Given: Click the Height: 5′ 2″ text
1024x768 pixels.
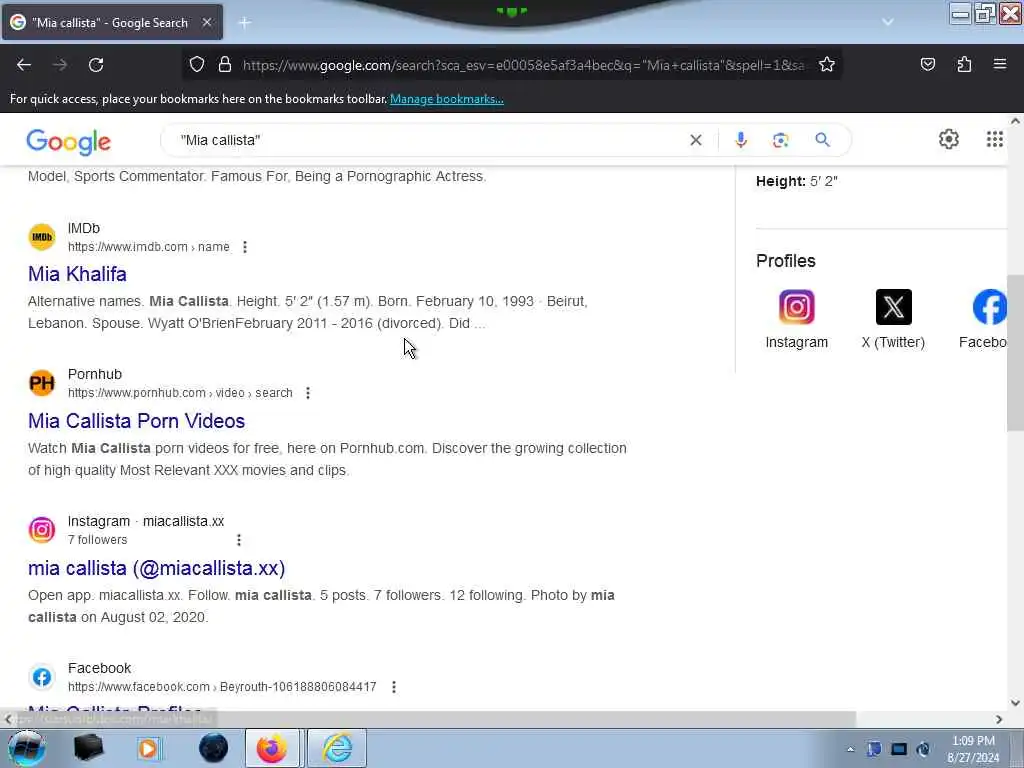Looking at the screenshot, I should click(x=797, y=182).
